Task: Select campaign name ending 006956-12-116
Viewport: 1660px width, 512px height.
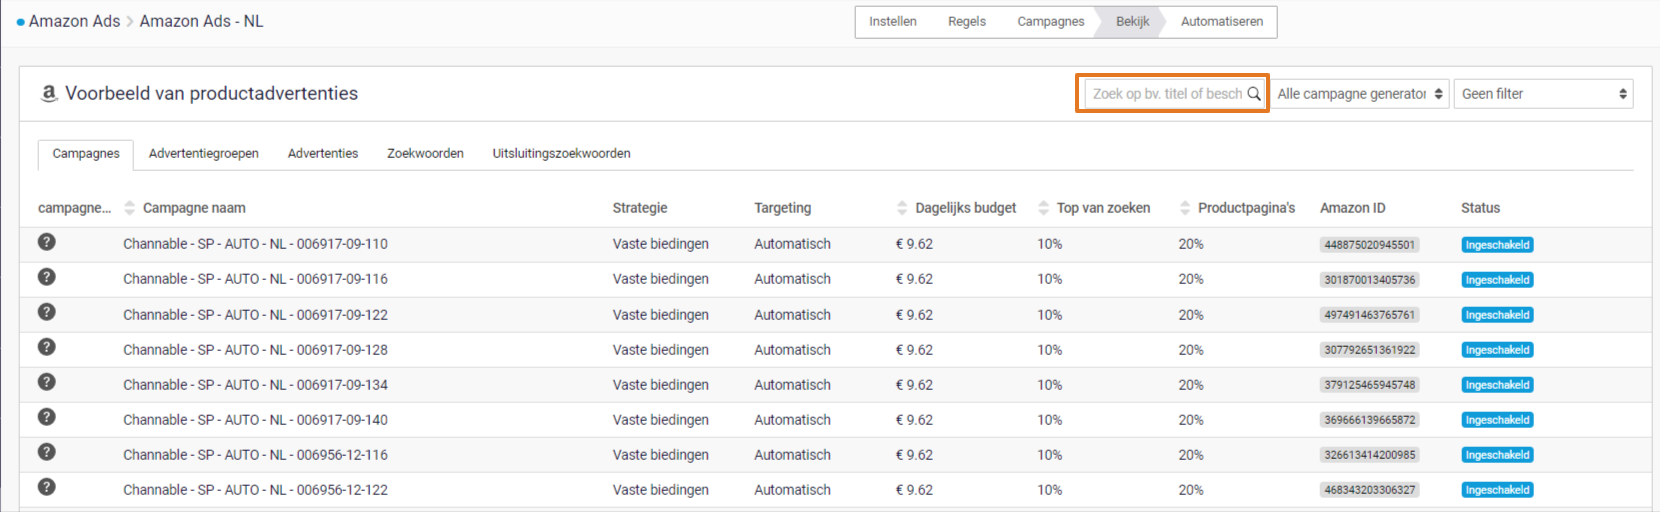Action: click(x=255, y=455)
